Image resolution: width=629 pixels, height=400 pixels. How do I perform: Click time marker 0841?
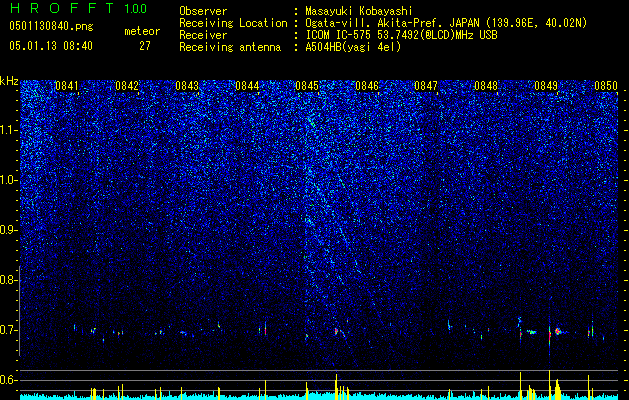pyautogui.click(x=67, y=86)
